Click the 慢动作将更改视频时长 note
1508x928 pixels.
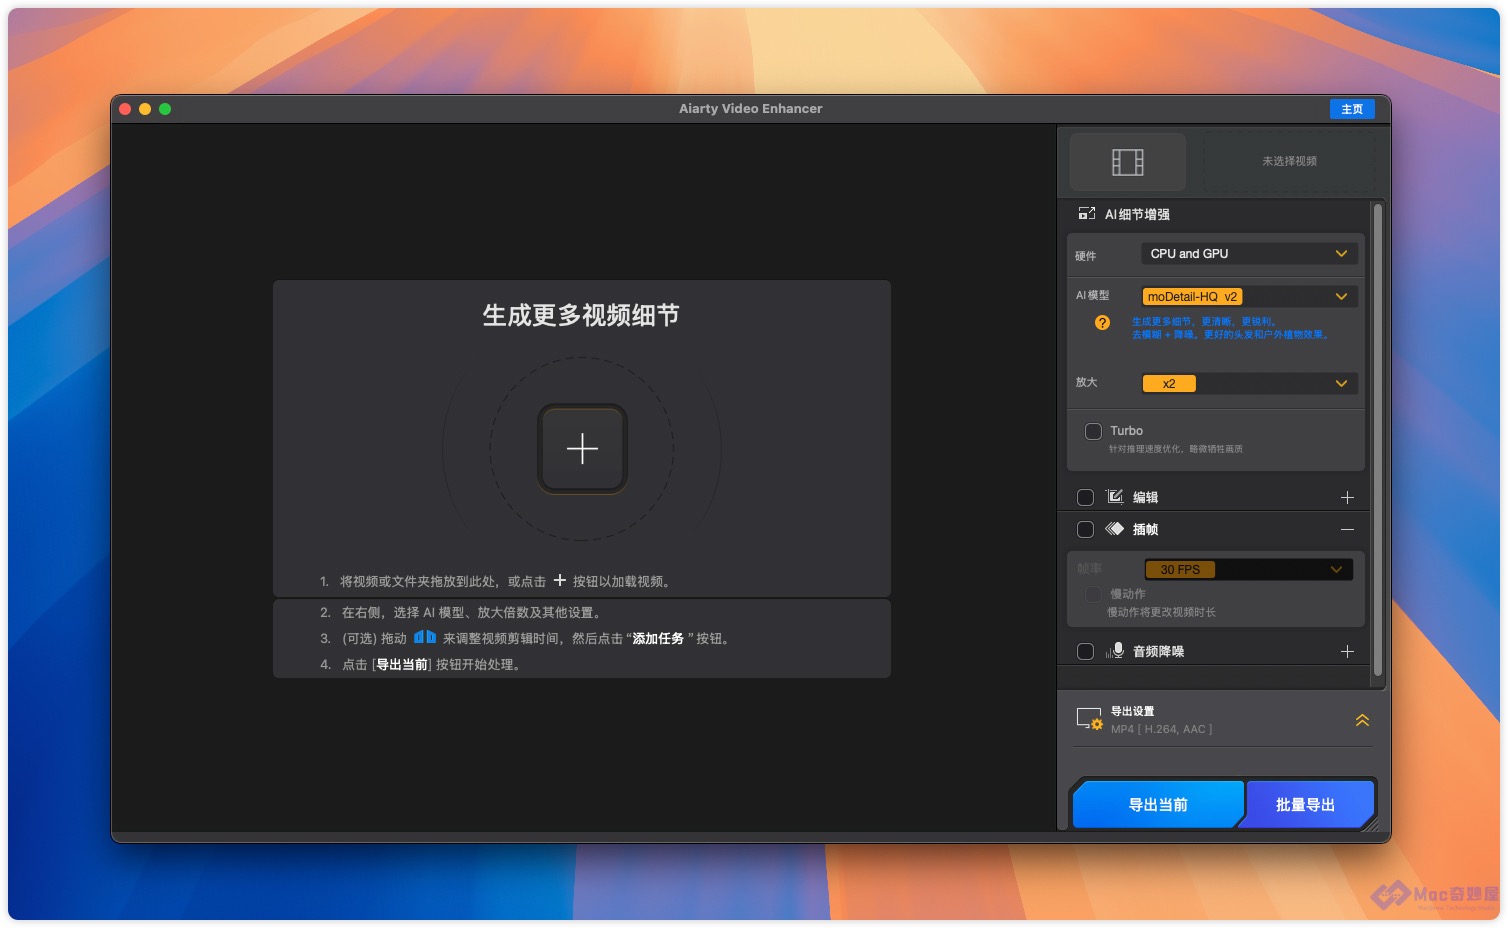(1161, 612)
